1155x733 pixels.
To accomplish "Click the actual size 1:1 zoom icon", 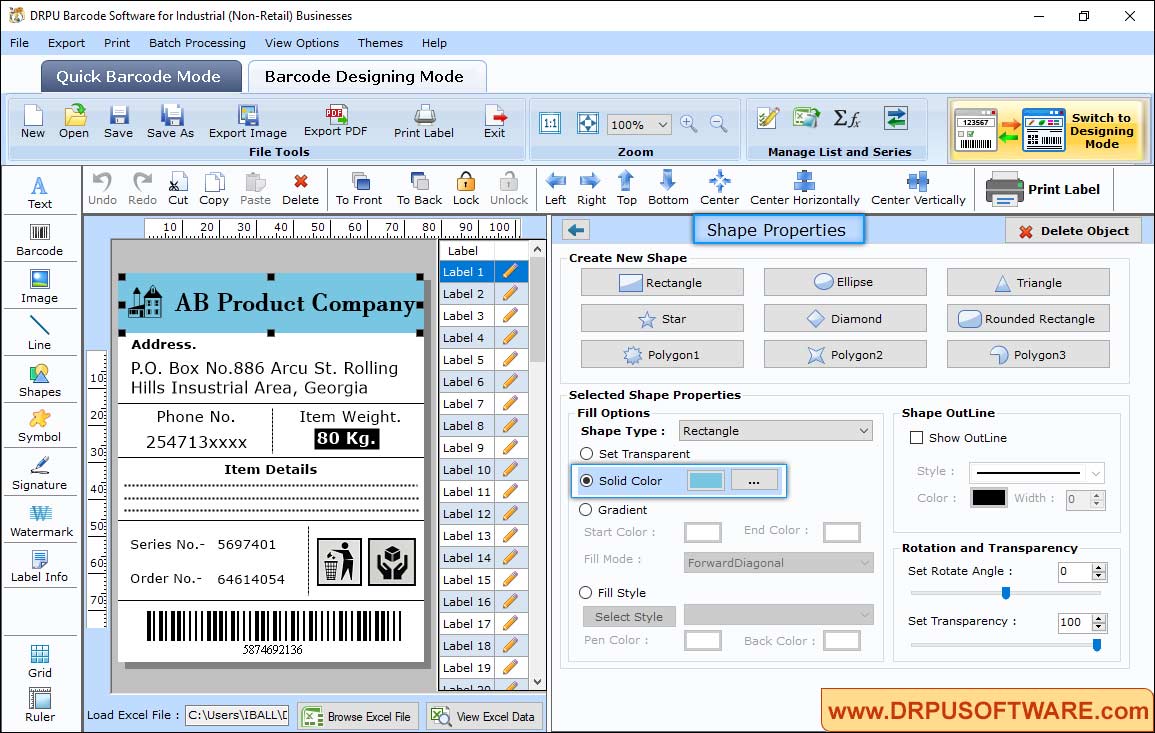I will click(x=550, y=123).
